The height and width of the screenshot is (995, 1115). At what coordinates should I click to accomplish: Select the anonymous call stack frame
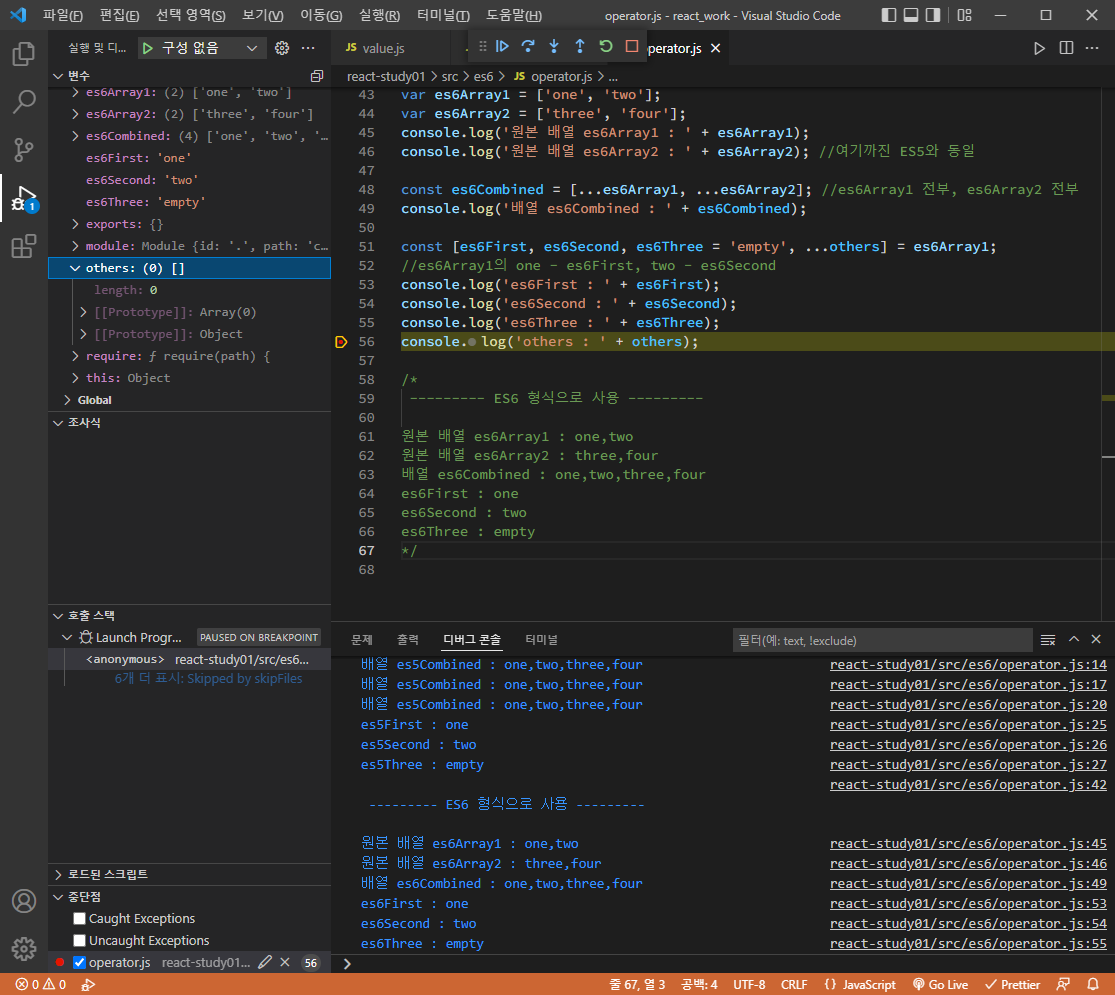[190, 659]
